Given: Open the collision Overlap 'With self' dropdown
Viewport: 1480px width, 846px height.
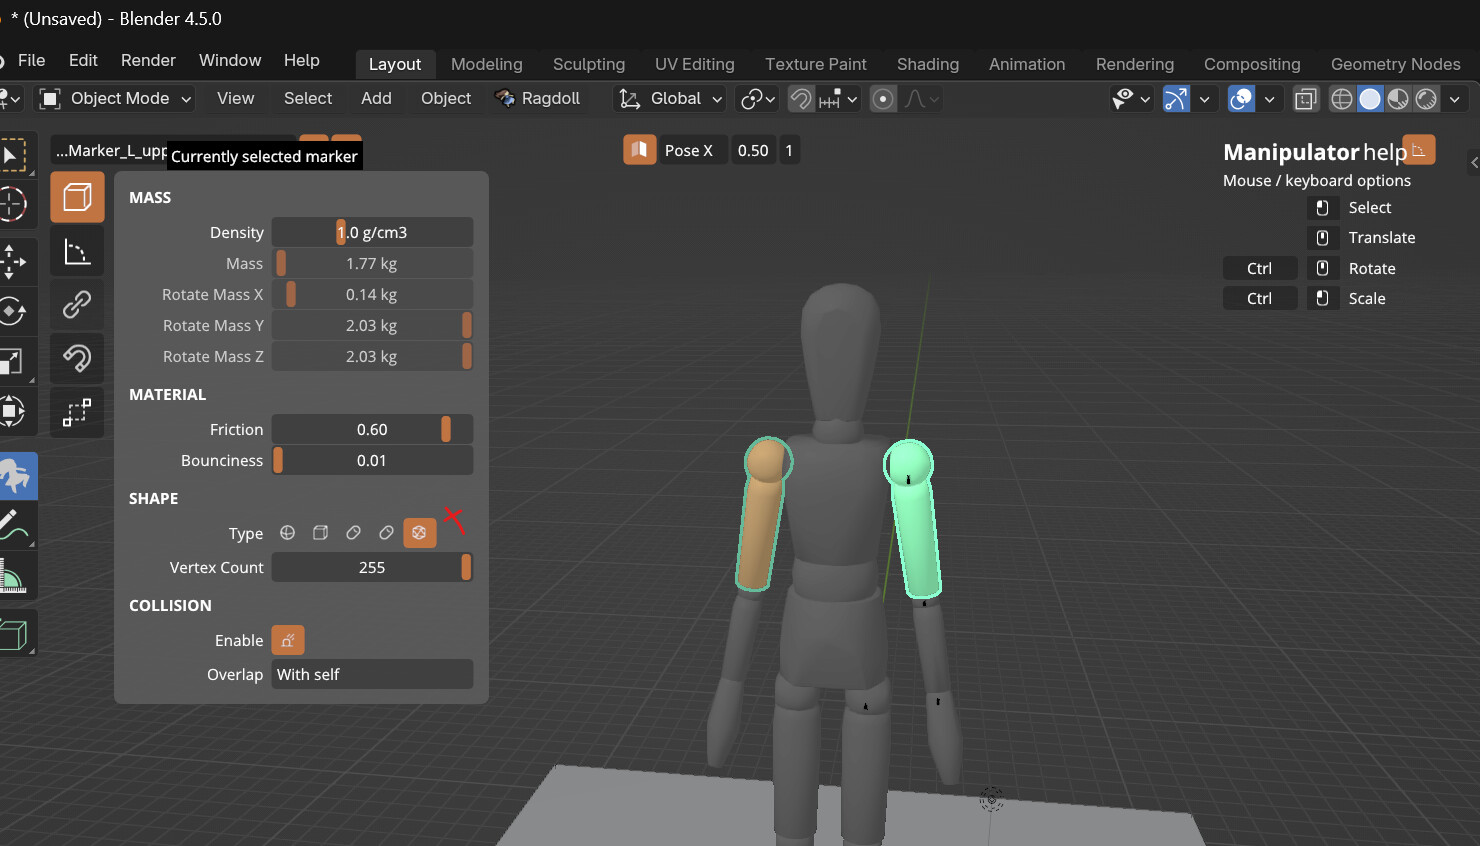Looking at the screenshot, I should pyautogui.click(x=372, y=674).
